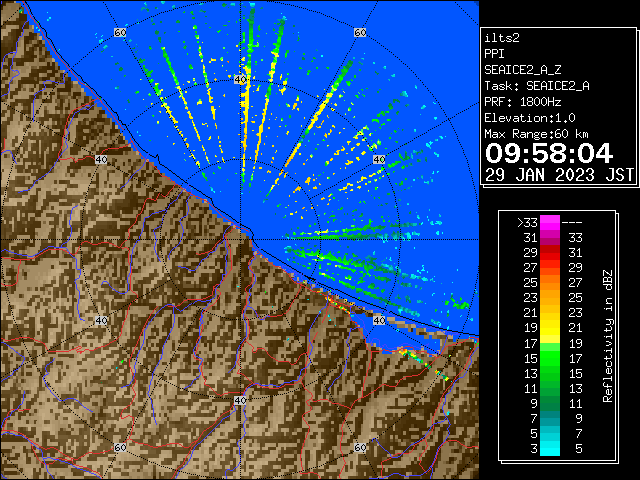Click the dark green band for 9–11 dBZ

tap(550, 403)
